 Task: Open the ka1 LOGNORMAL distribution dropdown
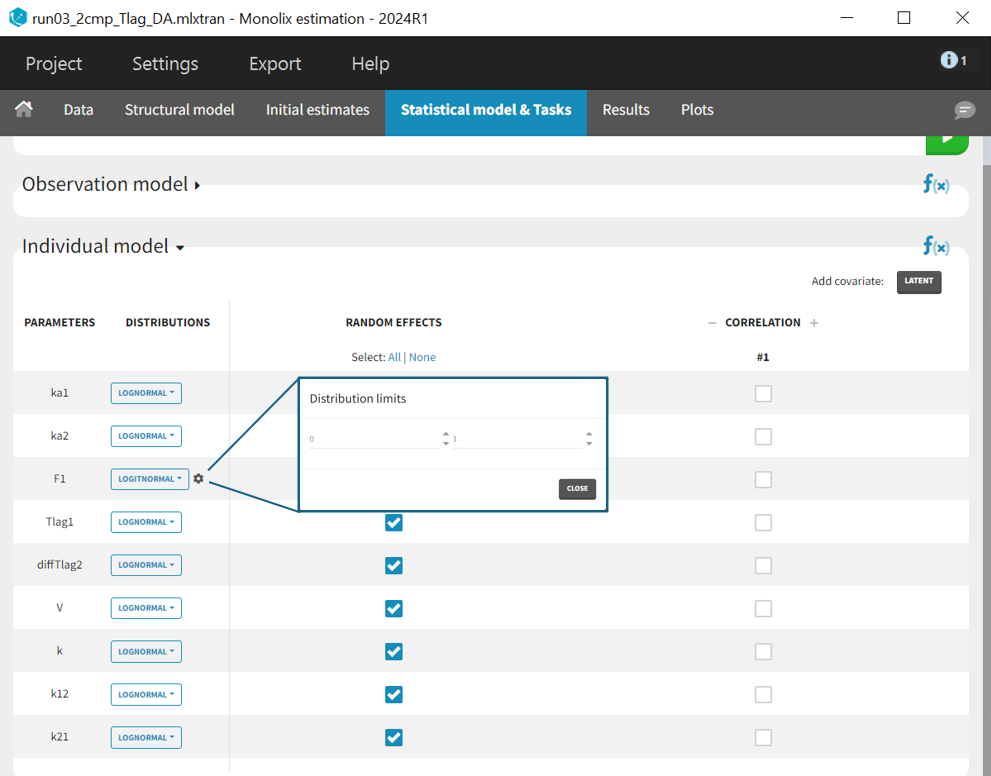point(146,393)
